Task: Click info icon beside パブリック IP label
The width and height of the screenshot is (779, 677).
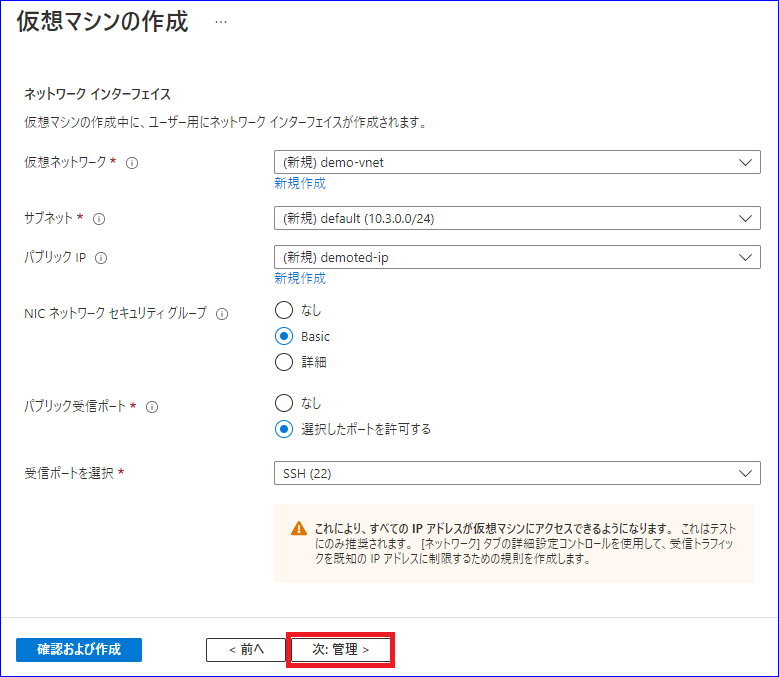Action: (x=101, y=258)
